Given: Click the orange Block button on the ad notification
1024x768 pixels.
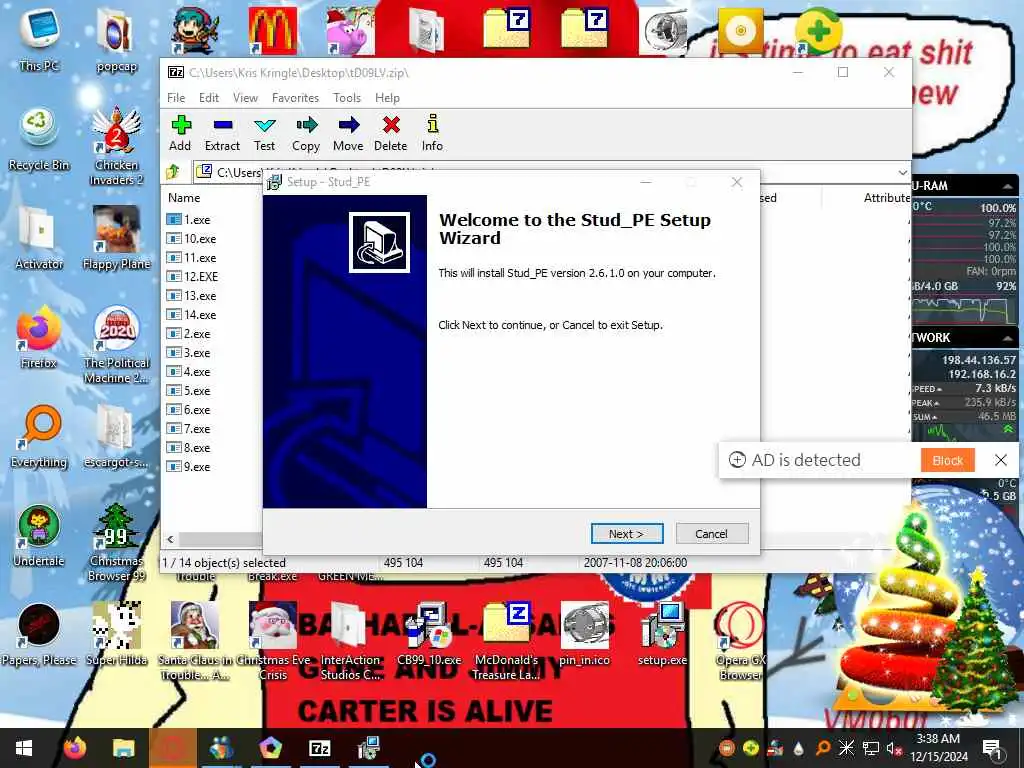Looking at the screenshot, I should [x=948, y=460].
